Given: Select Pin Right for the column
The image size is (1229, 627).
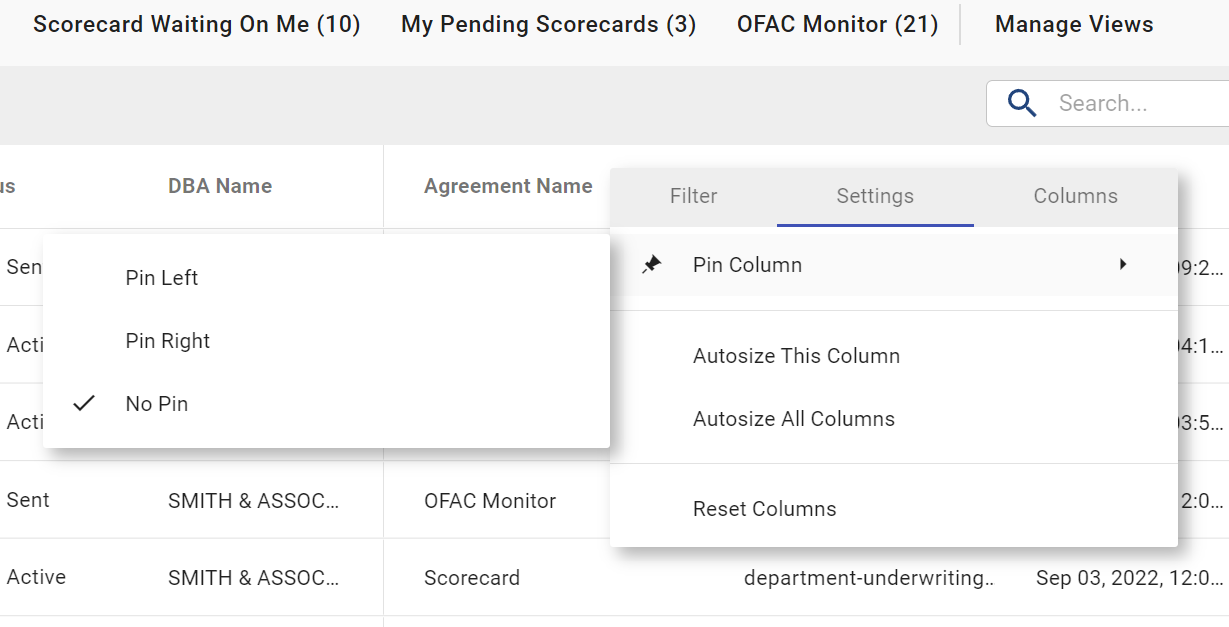Looking at the screenshot, I should click(168, 340).
